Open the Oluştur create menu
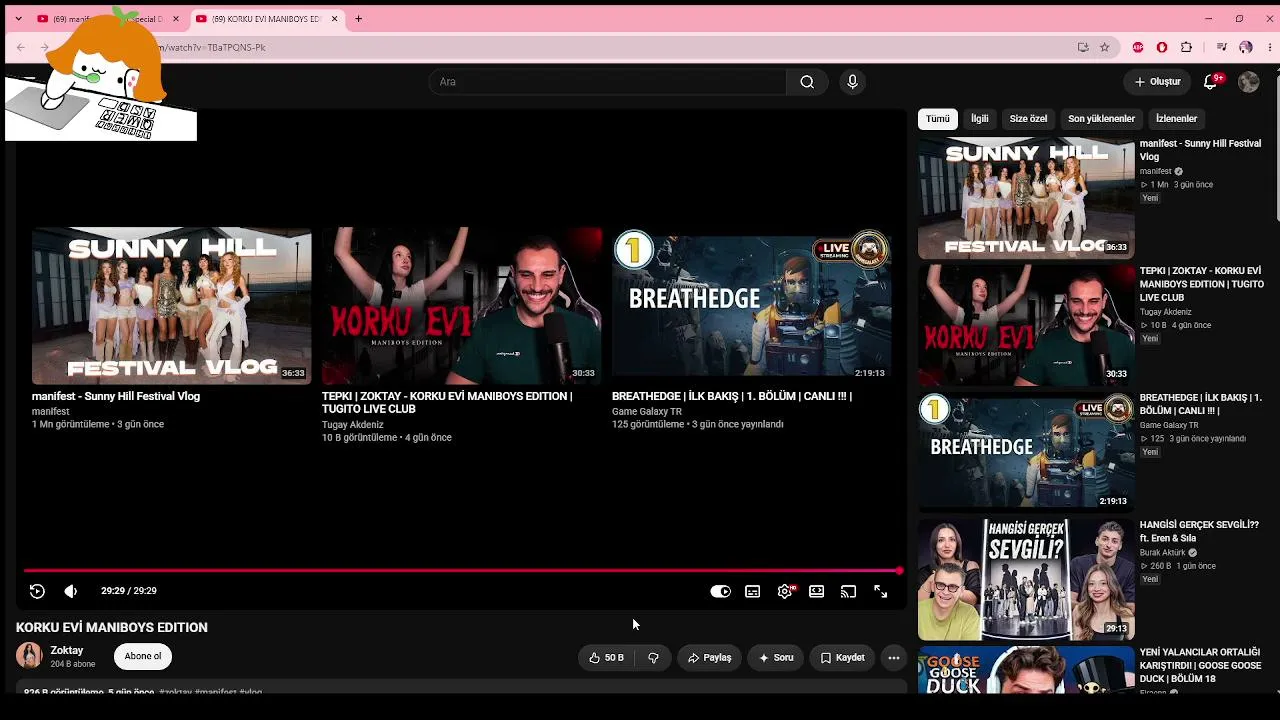 (1158, 82)
